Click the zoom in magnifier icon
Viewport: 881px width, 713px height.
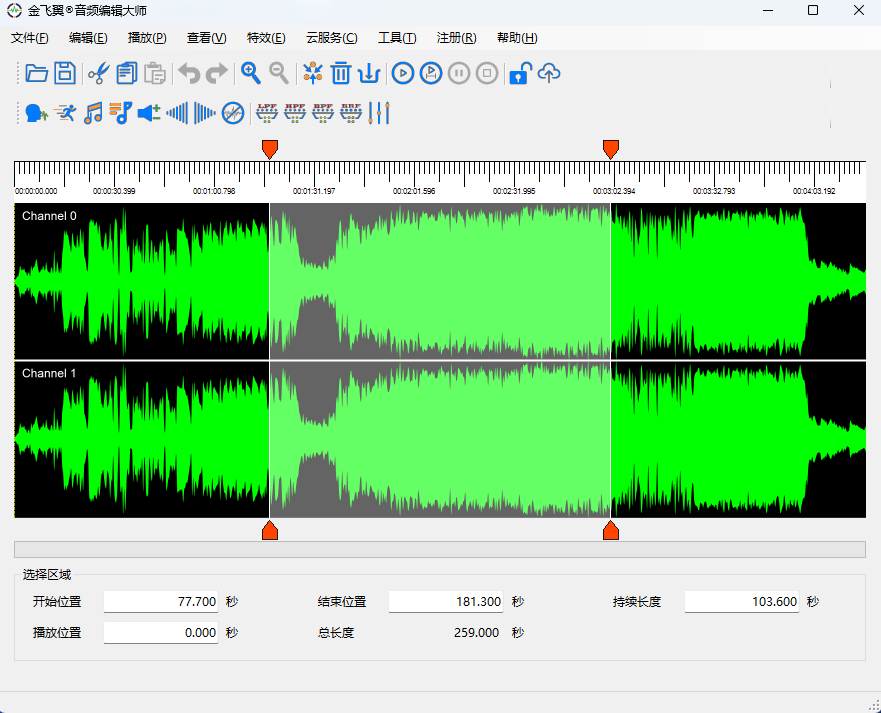click(251, 73)
